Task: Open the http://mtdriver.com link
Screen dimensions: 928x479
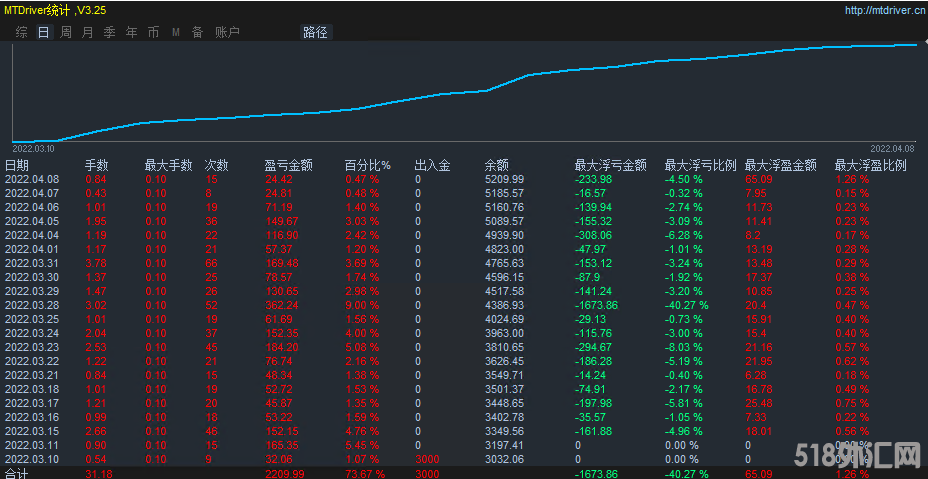Action: click(880, 11)
